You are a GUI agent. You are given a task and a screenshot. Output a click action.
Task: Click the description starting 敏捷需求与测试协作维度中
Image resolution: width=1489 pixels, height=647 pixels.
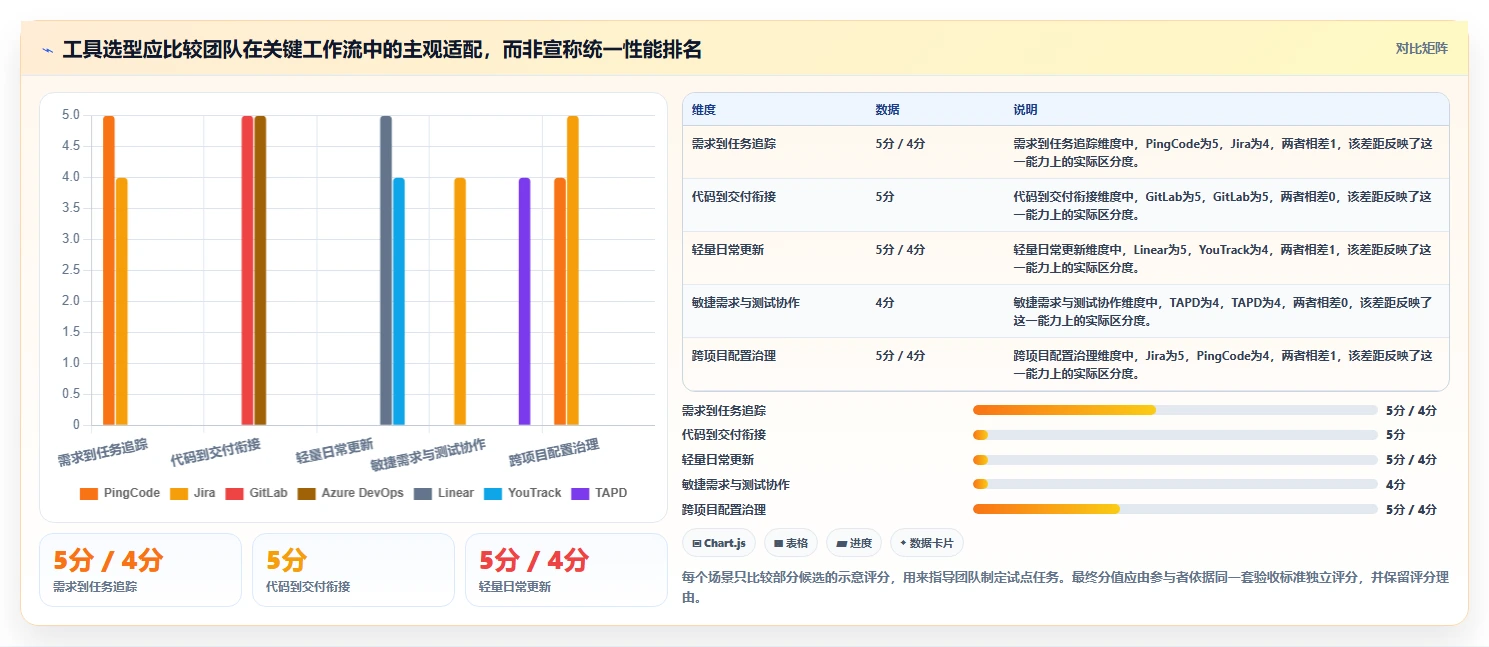[1223, 312]
